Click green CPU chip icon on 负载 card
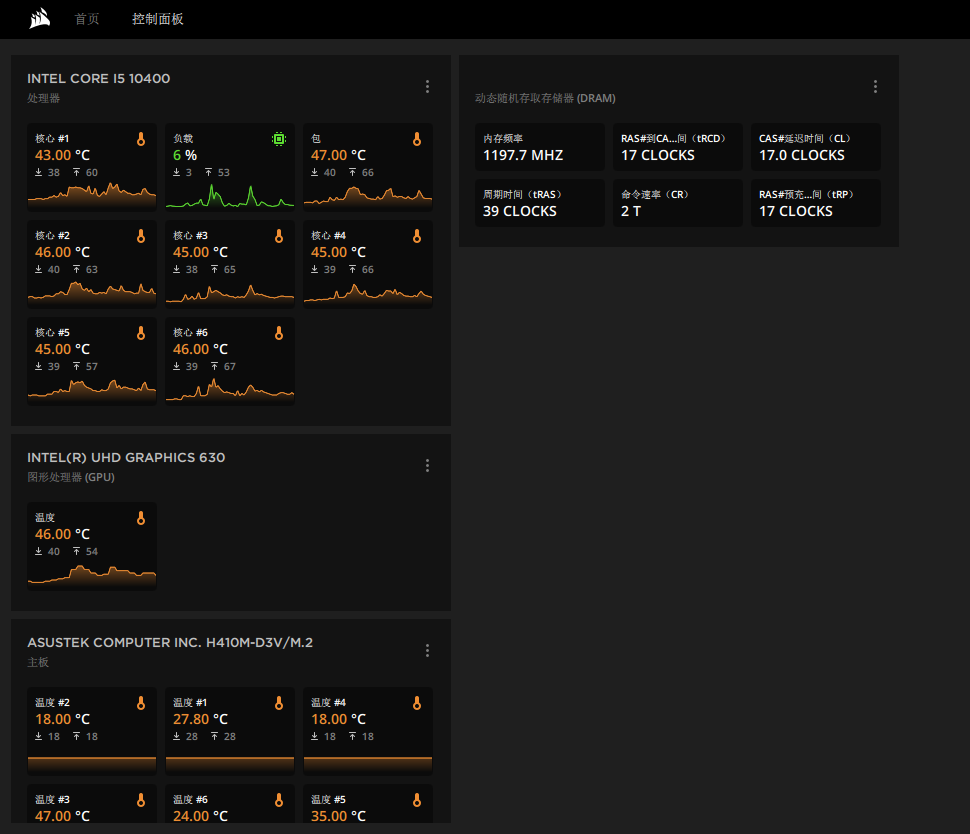This screenshot has height=834, width=970. (279, 140)
